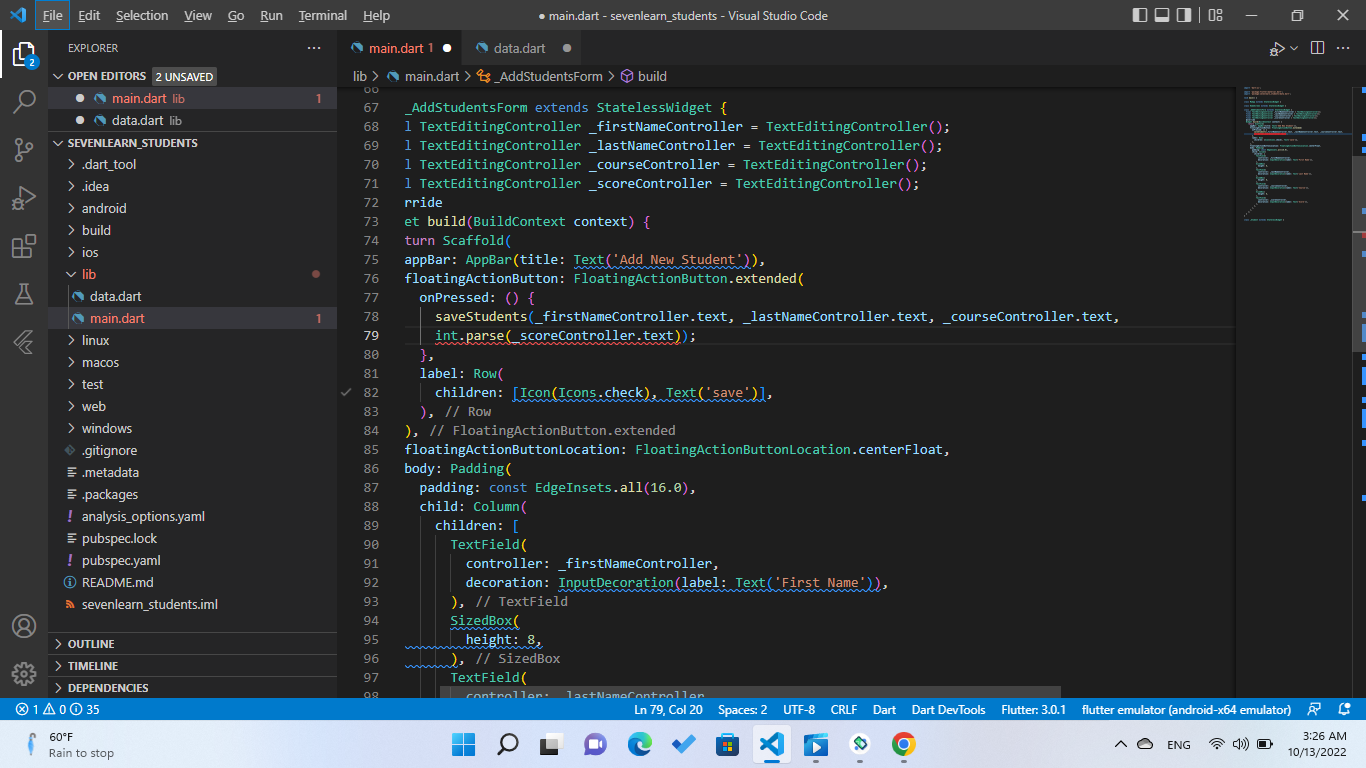Expand the OUTLINE section

pyautogui.click(x=91, y=644)
